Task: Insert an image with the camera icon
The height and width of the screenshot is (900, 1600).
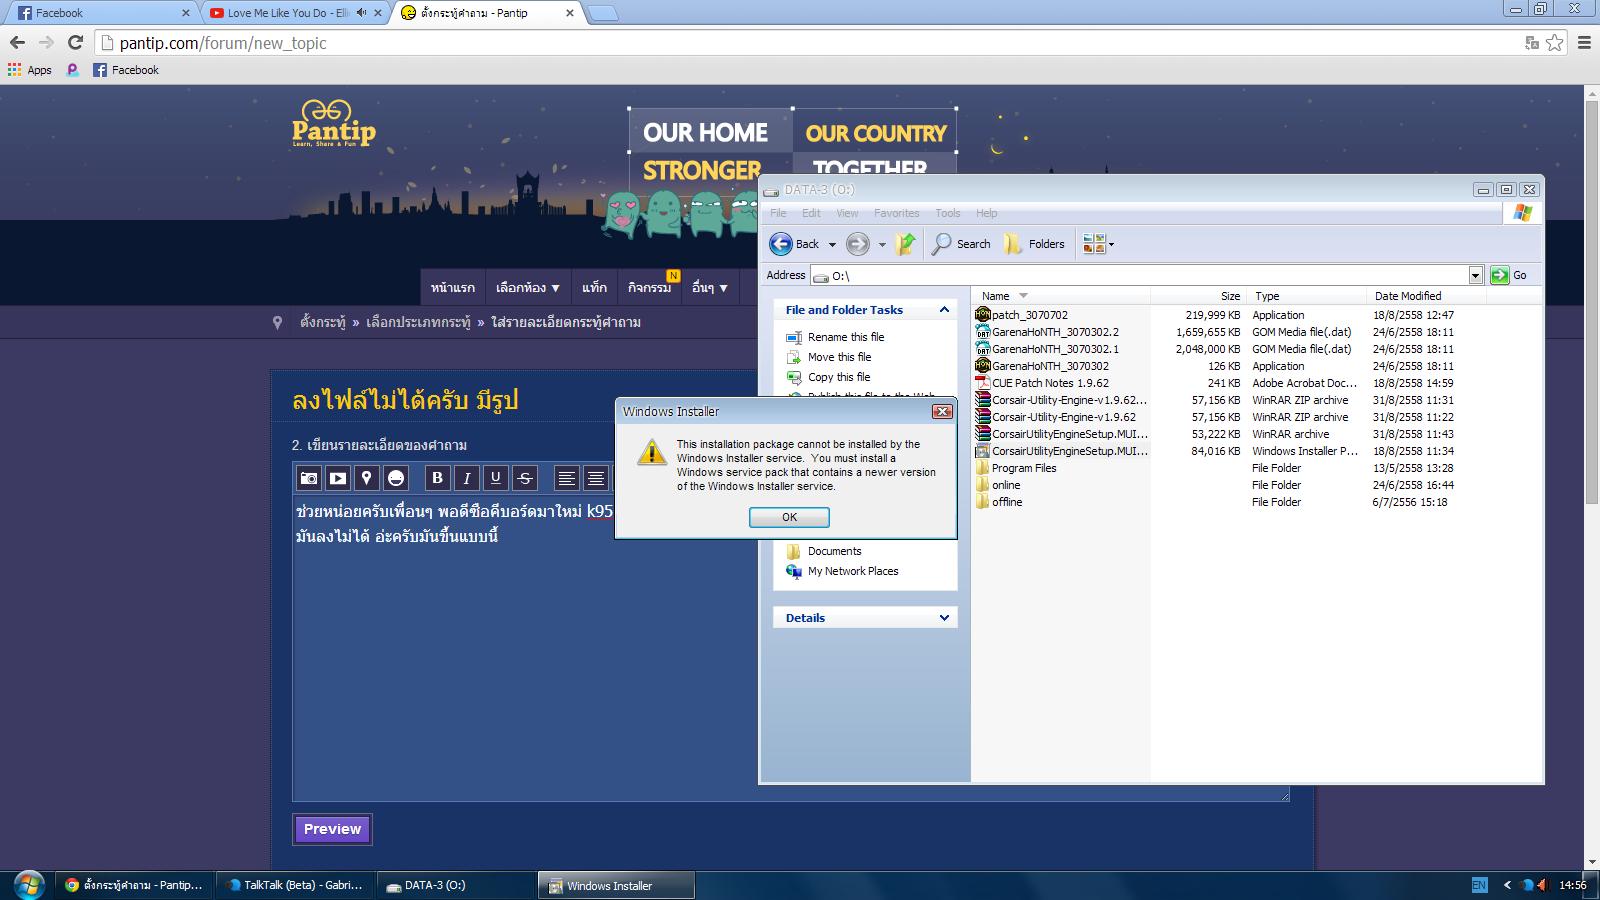Action: pyautogui.click(x=309, y=478)
